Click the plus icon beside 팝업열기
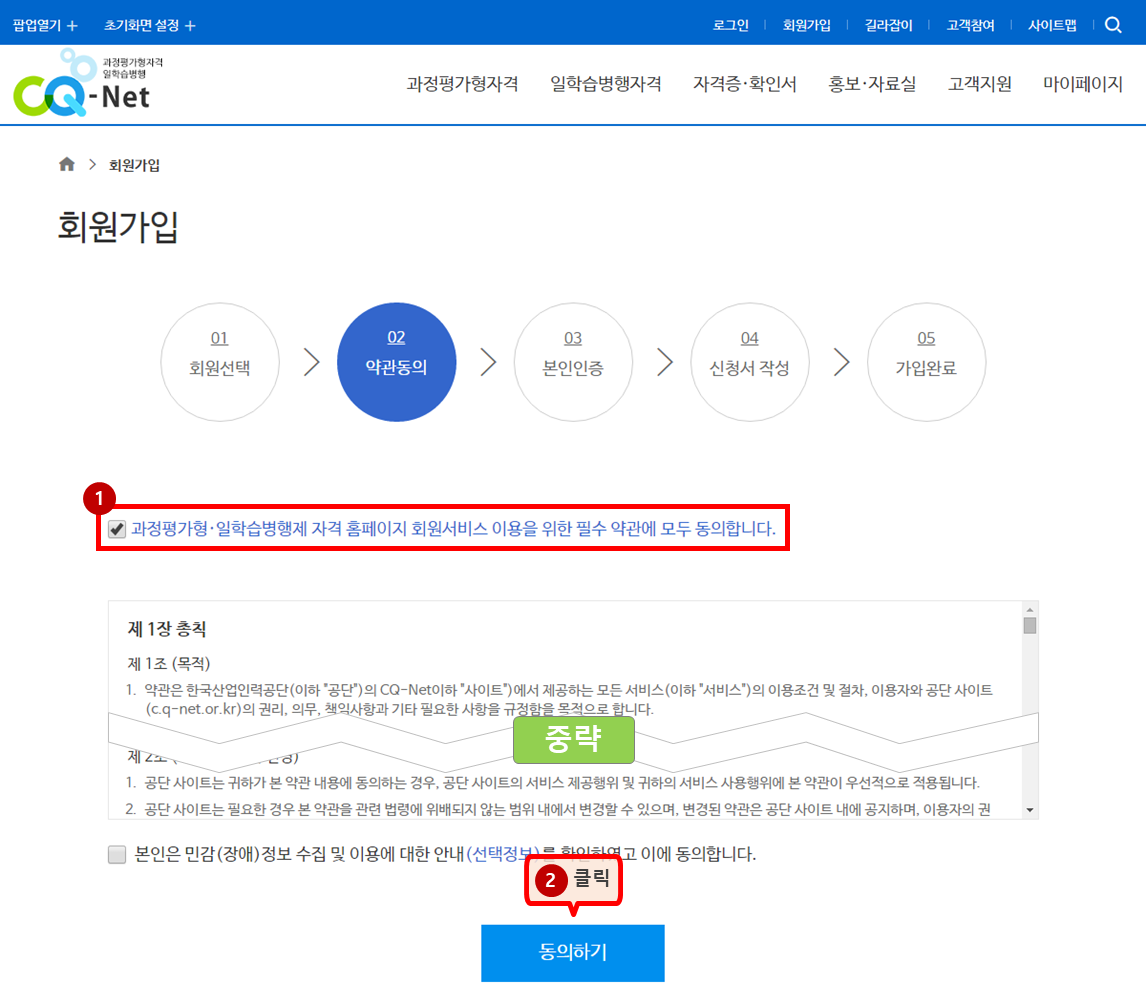This screenshot has height=1002, width=1146. [72, 26]
